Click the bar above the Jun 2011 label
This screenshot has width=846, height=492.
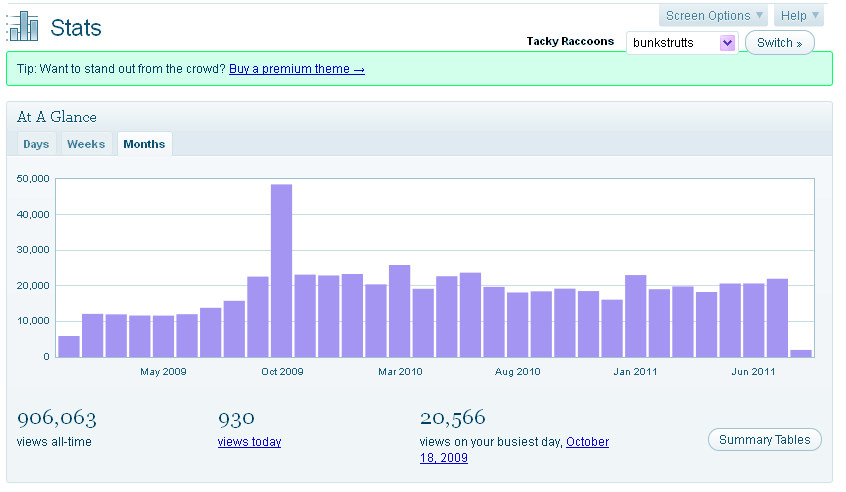click(753, 319)
